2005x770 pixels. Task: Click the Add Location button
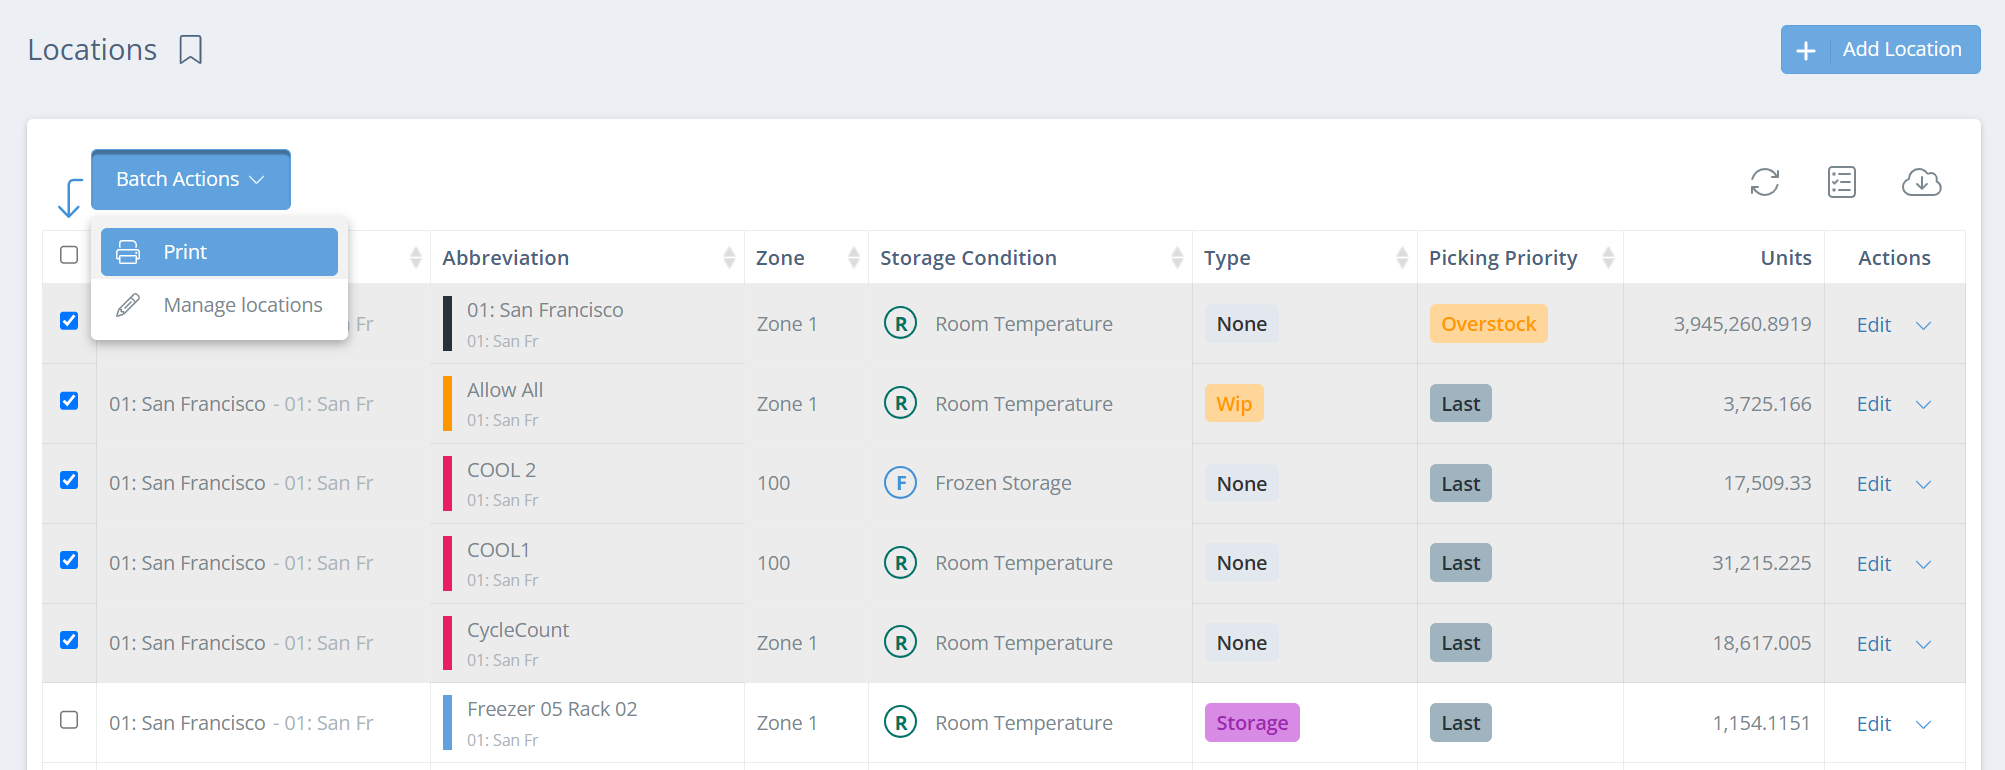click(1880, 50)
